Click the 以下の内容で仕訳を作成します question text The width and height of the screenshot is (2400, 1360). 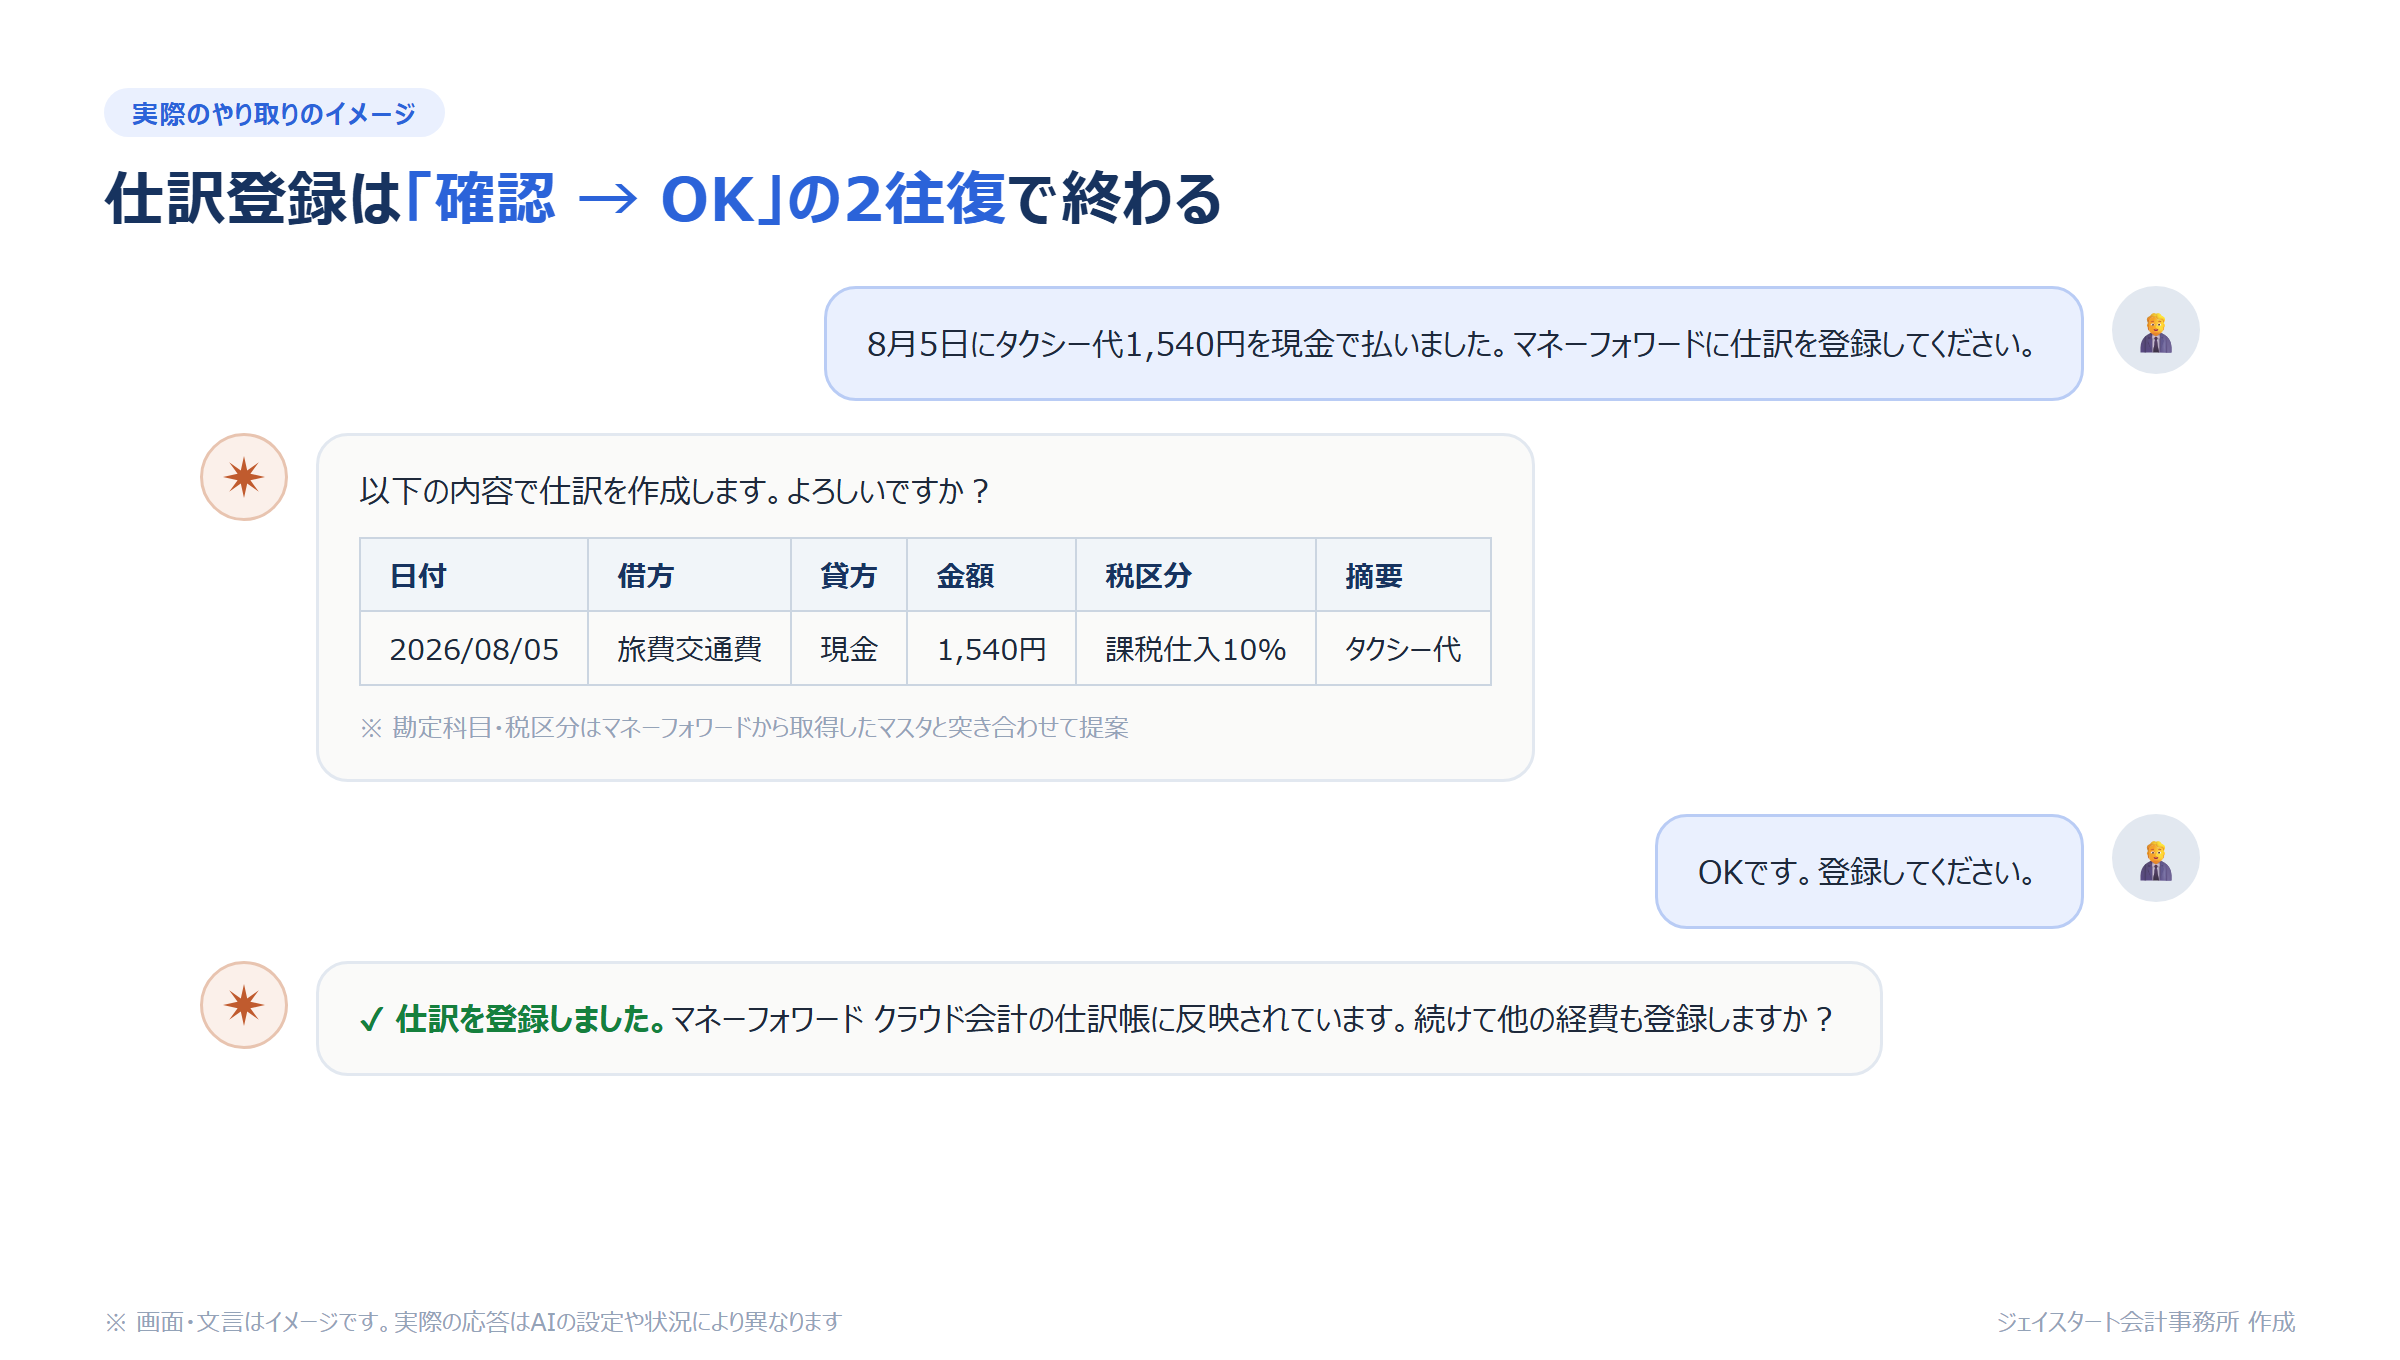[675, 491]
